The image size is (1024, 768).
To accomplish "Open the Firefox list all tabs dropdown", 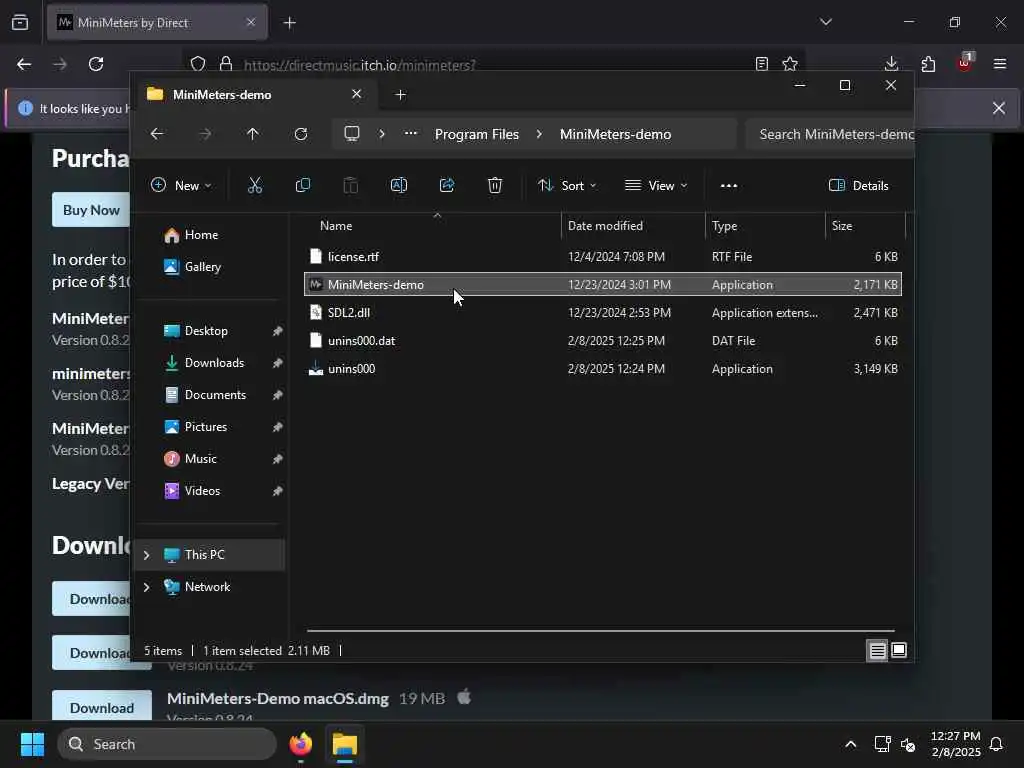I will (x=825, y=22).
